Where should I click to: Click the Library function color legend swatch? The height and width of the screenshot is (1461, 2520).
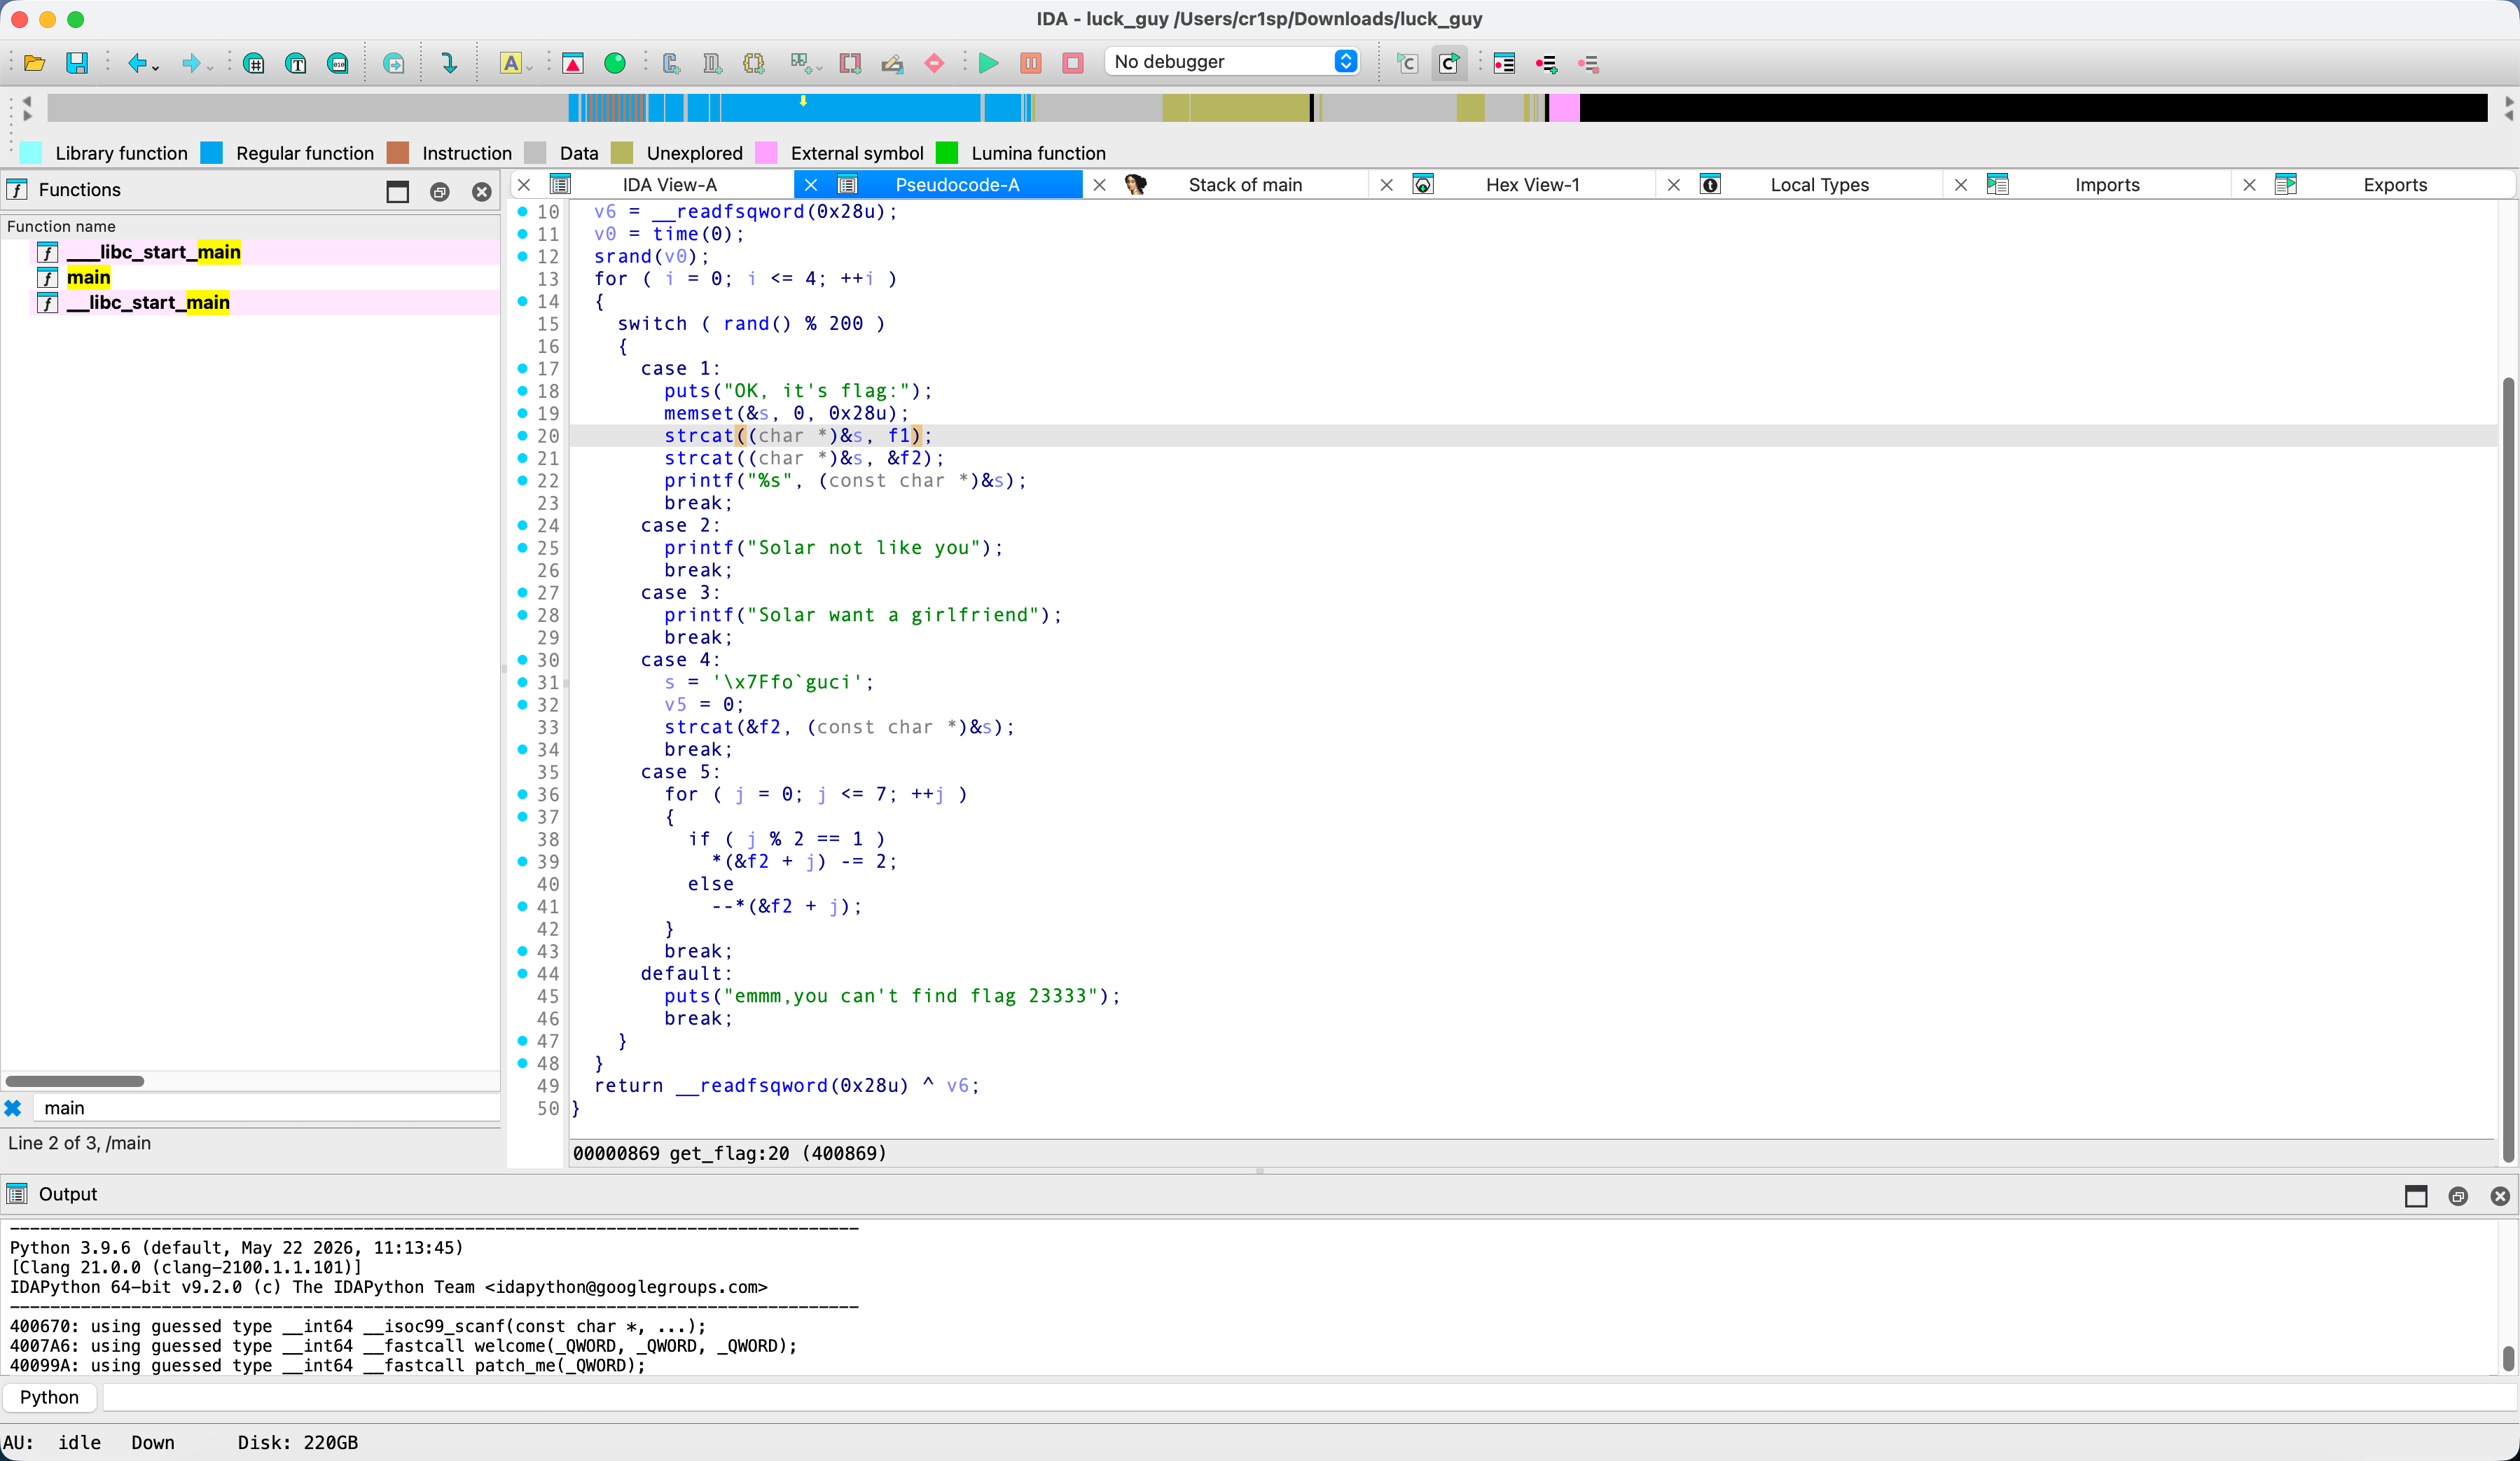click(31, 153)
